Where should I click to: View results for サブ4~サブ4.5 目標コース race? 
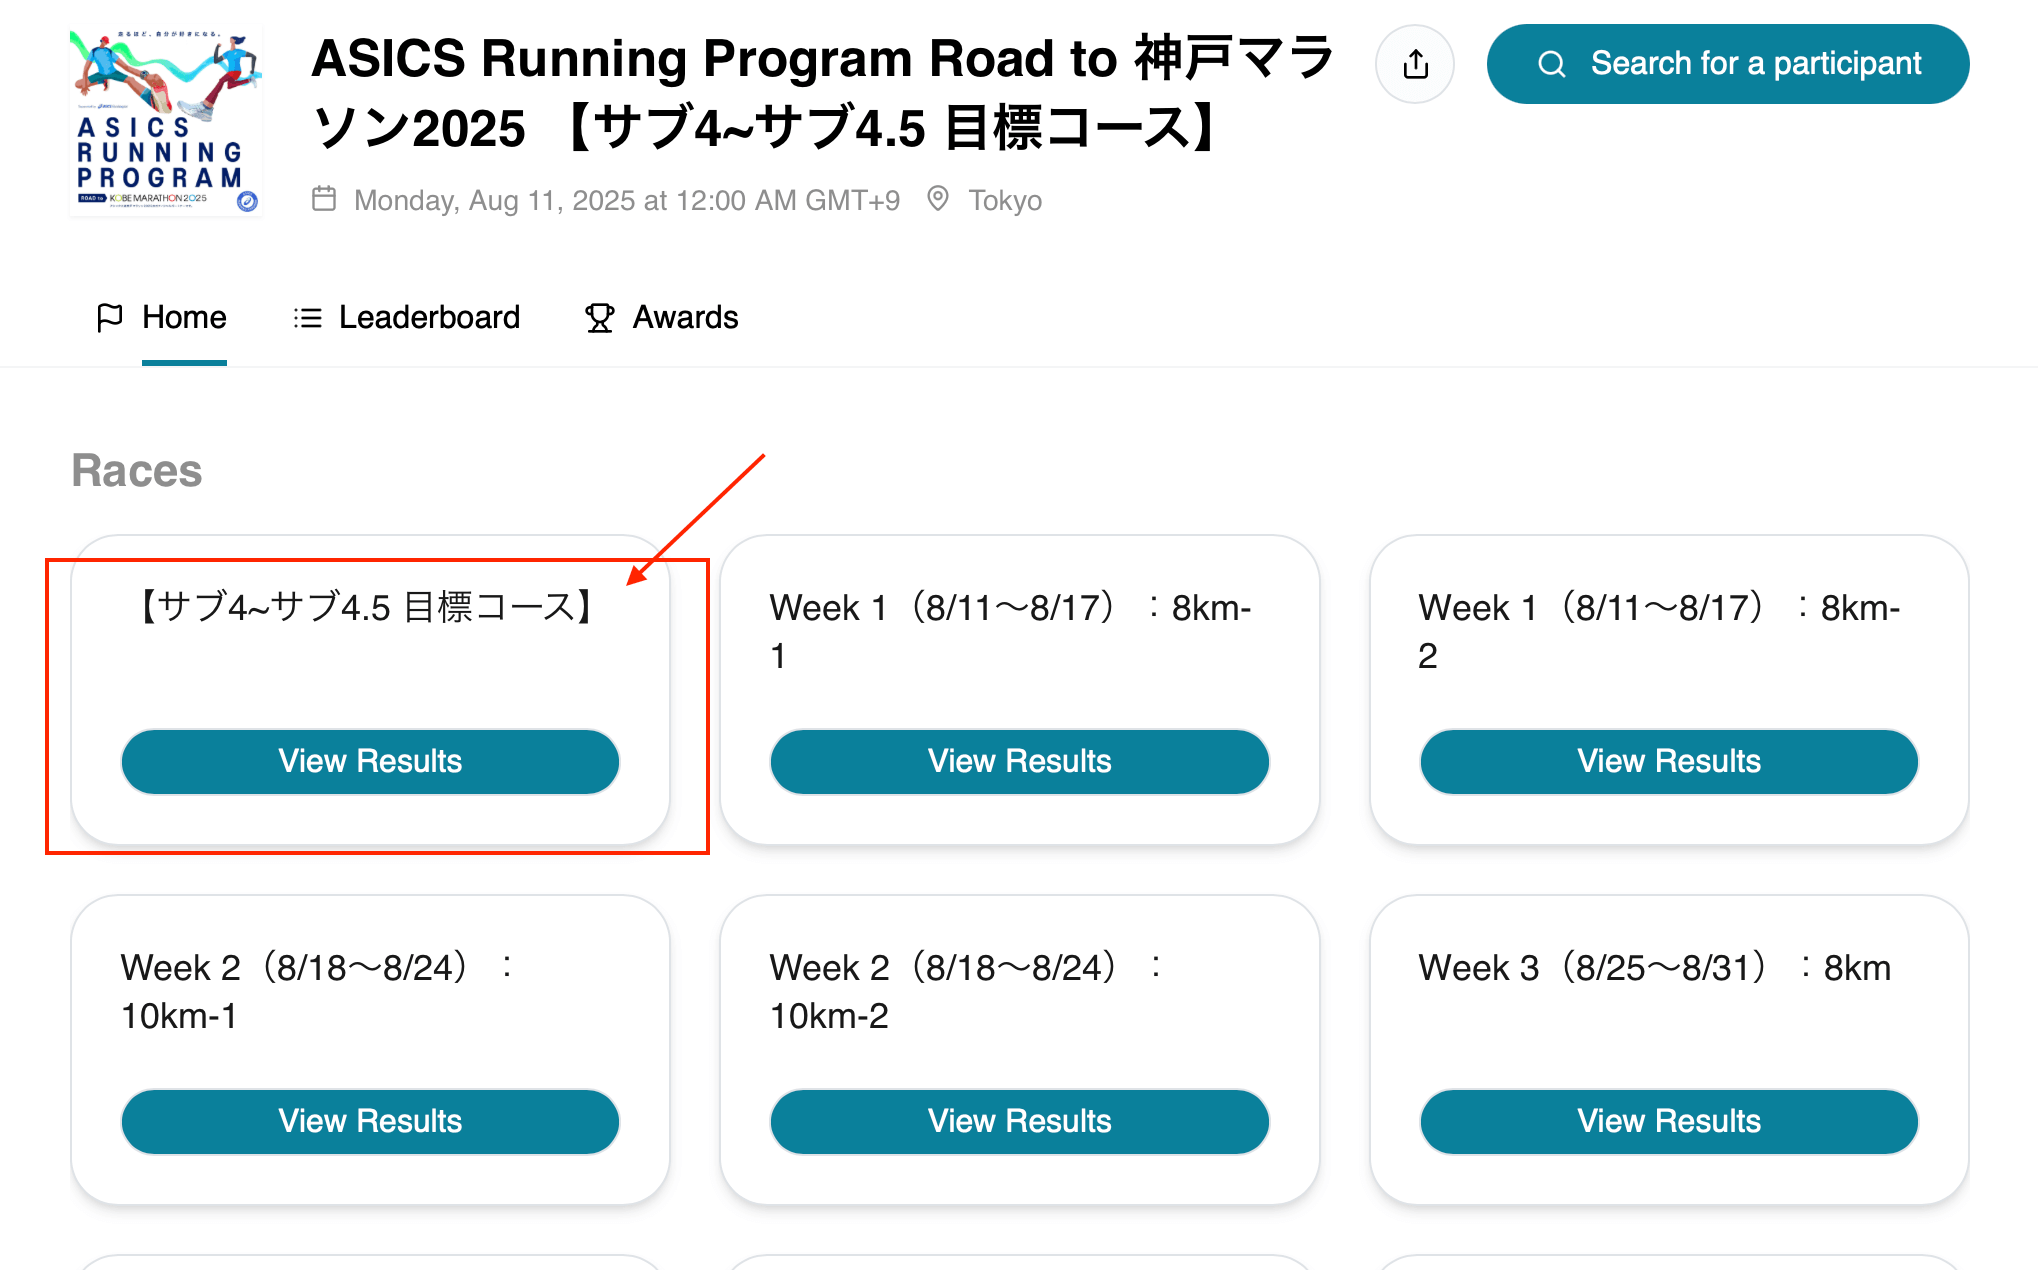click(x=370, y=761)
